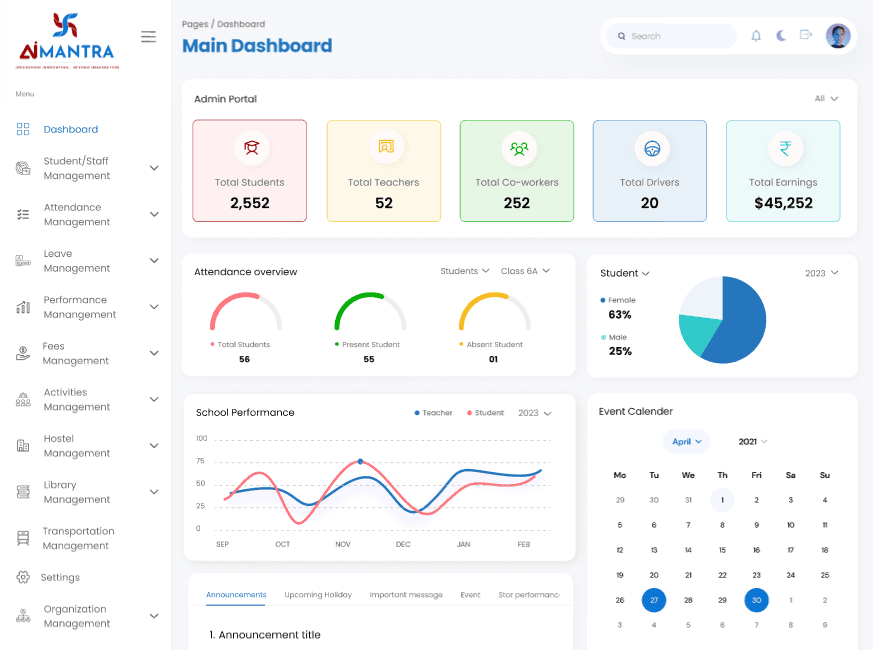
Task: Click the logout icon in the header
Action: coord(806,35)
